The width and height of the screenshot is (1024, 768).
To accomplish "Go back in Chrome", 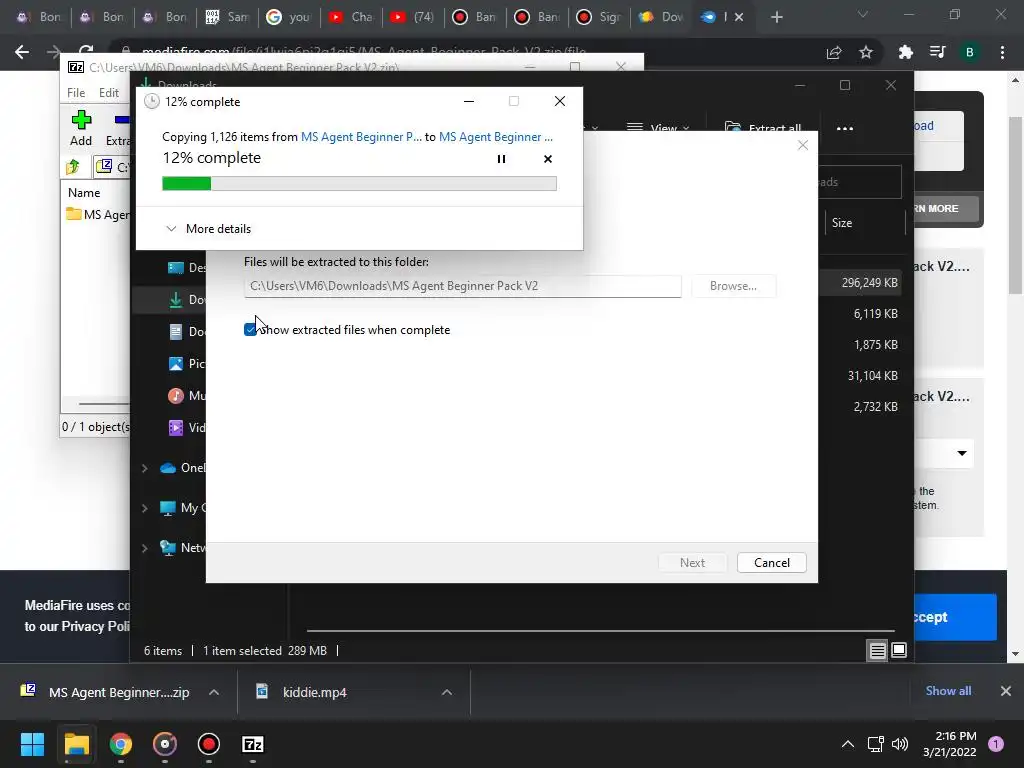I will (x=22, y=52).
